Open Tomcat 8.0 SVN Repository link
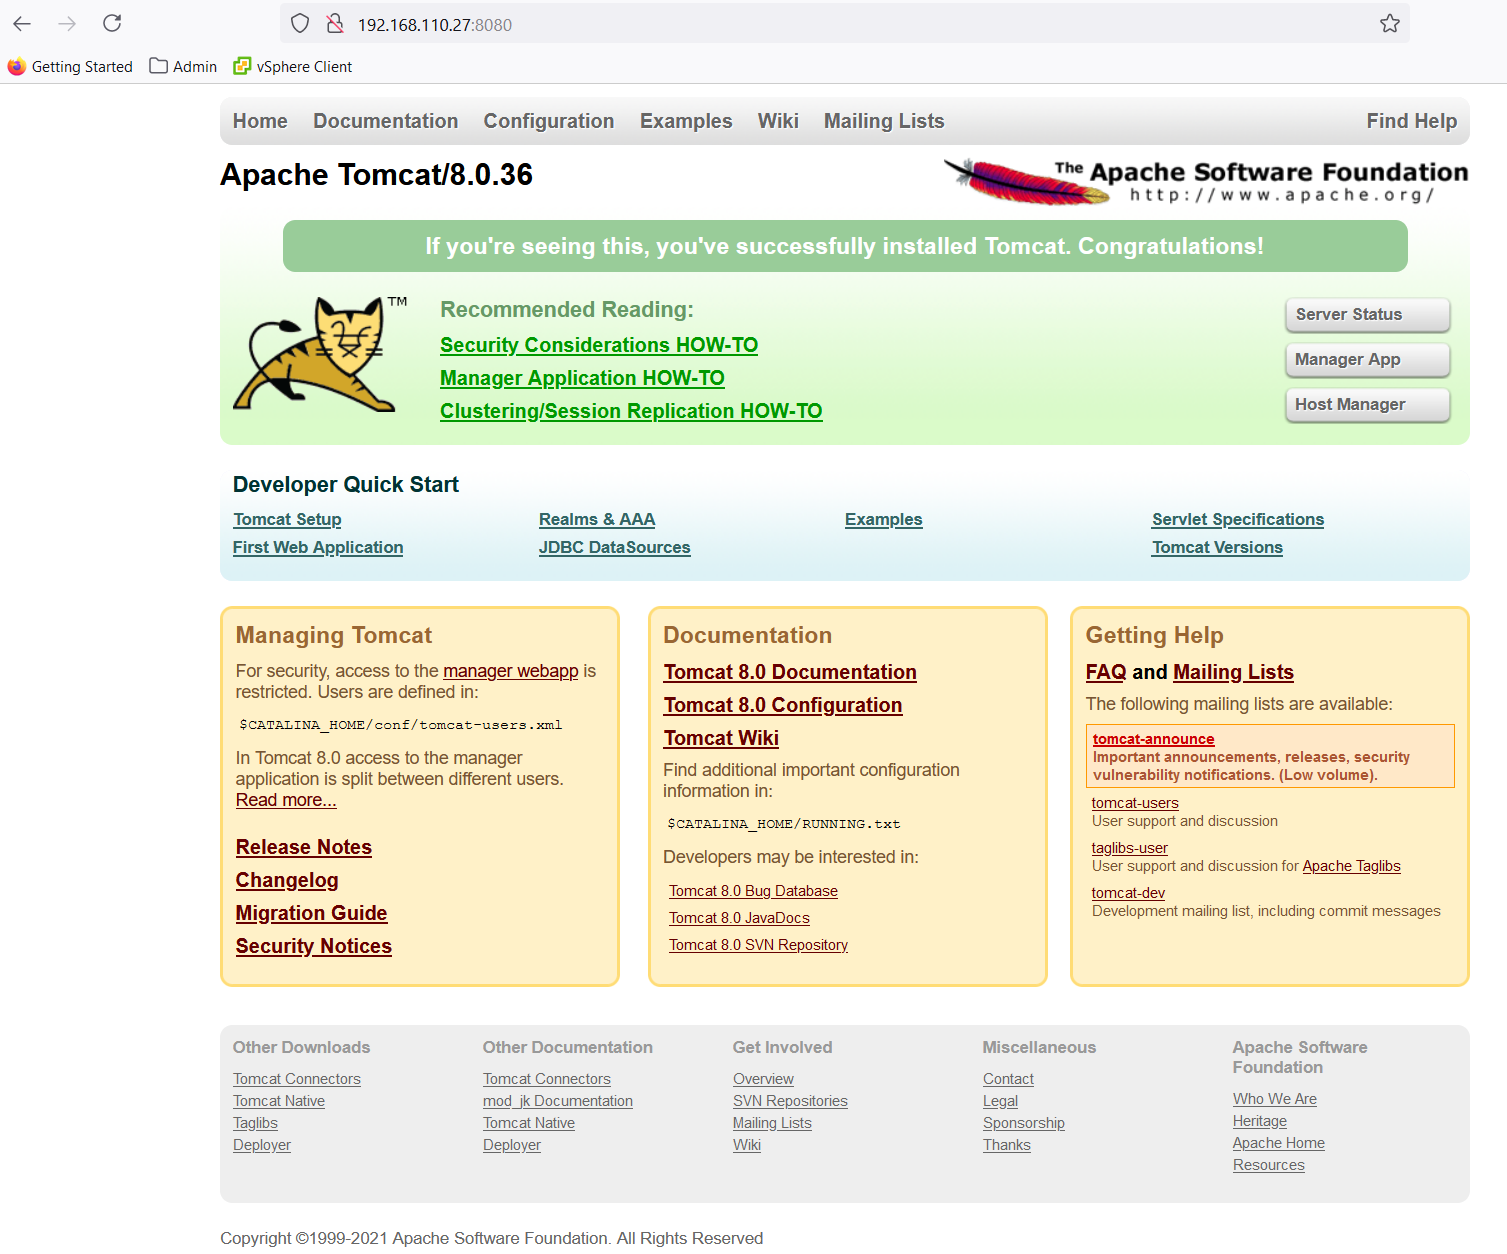Image resolution: width=1507 pixels, height=1254 pixels. click(x=758, y=945)
